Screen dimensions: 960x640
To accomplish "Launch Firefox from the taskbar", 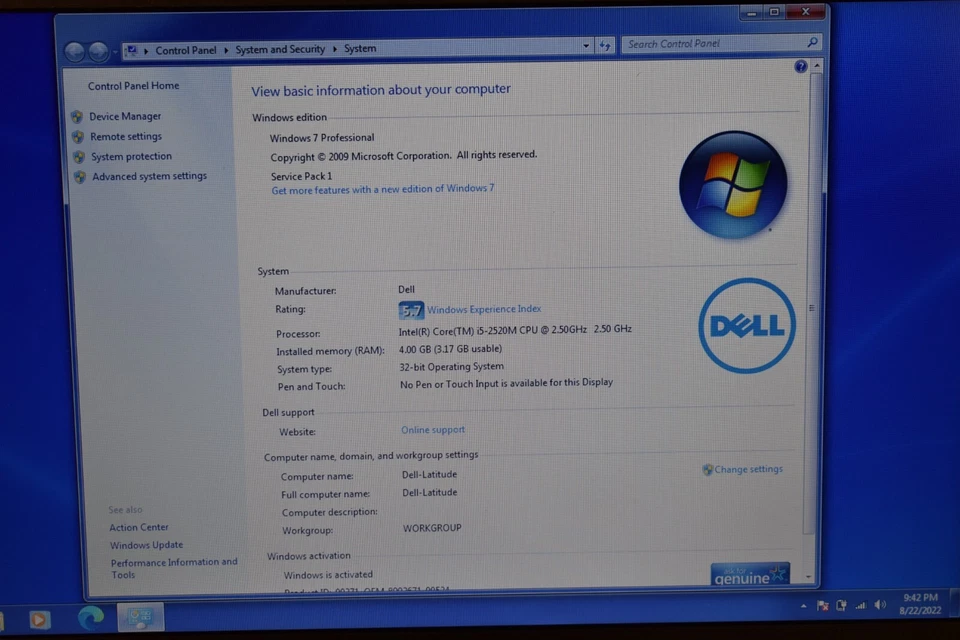I will 40,619.
